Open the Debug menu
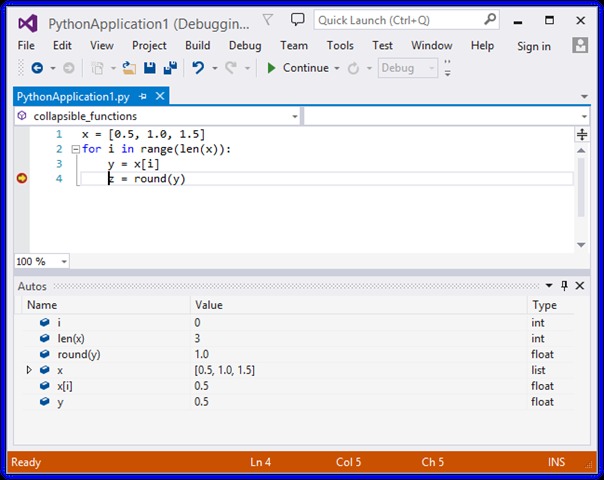Viewport: 604px width, 480px height. (244, 45)
